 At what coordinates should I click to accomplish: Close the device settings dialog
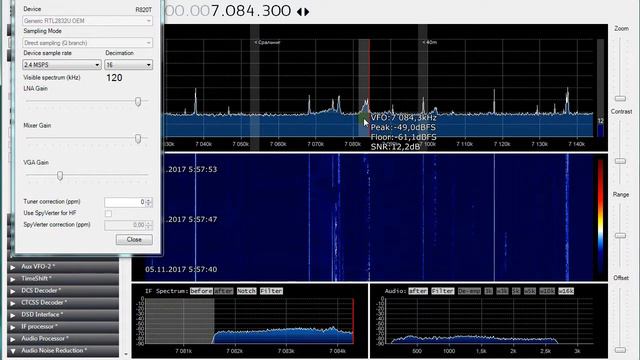click(134, 240)
